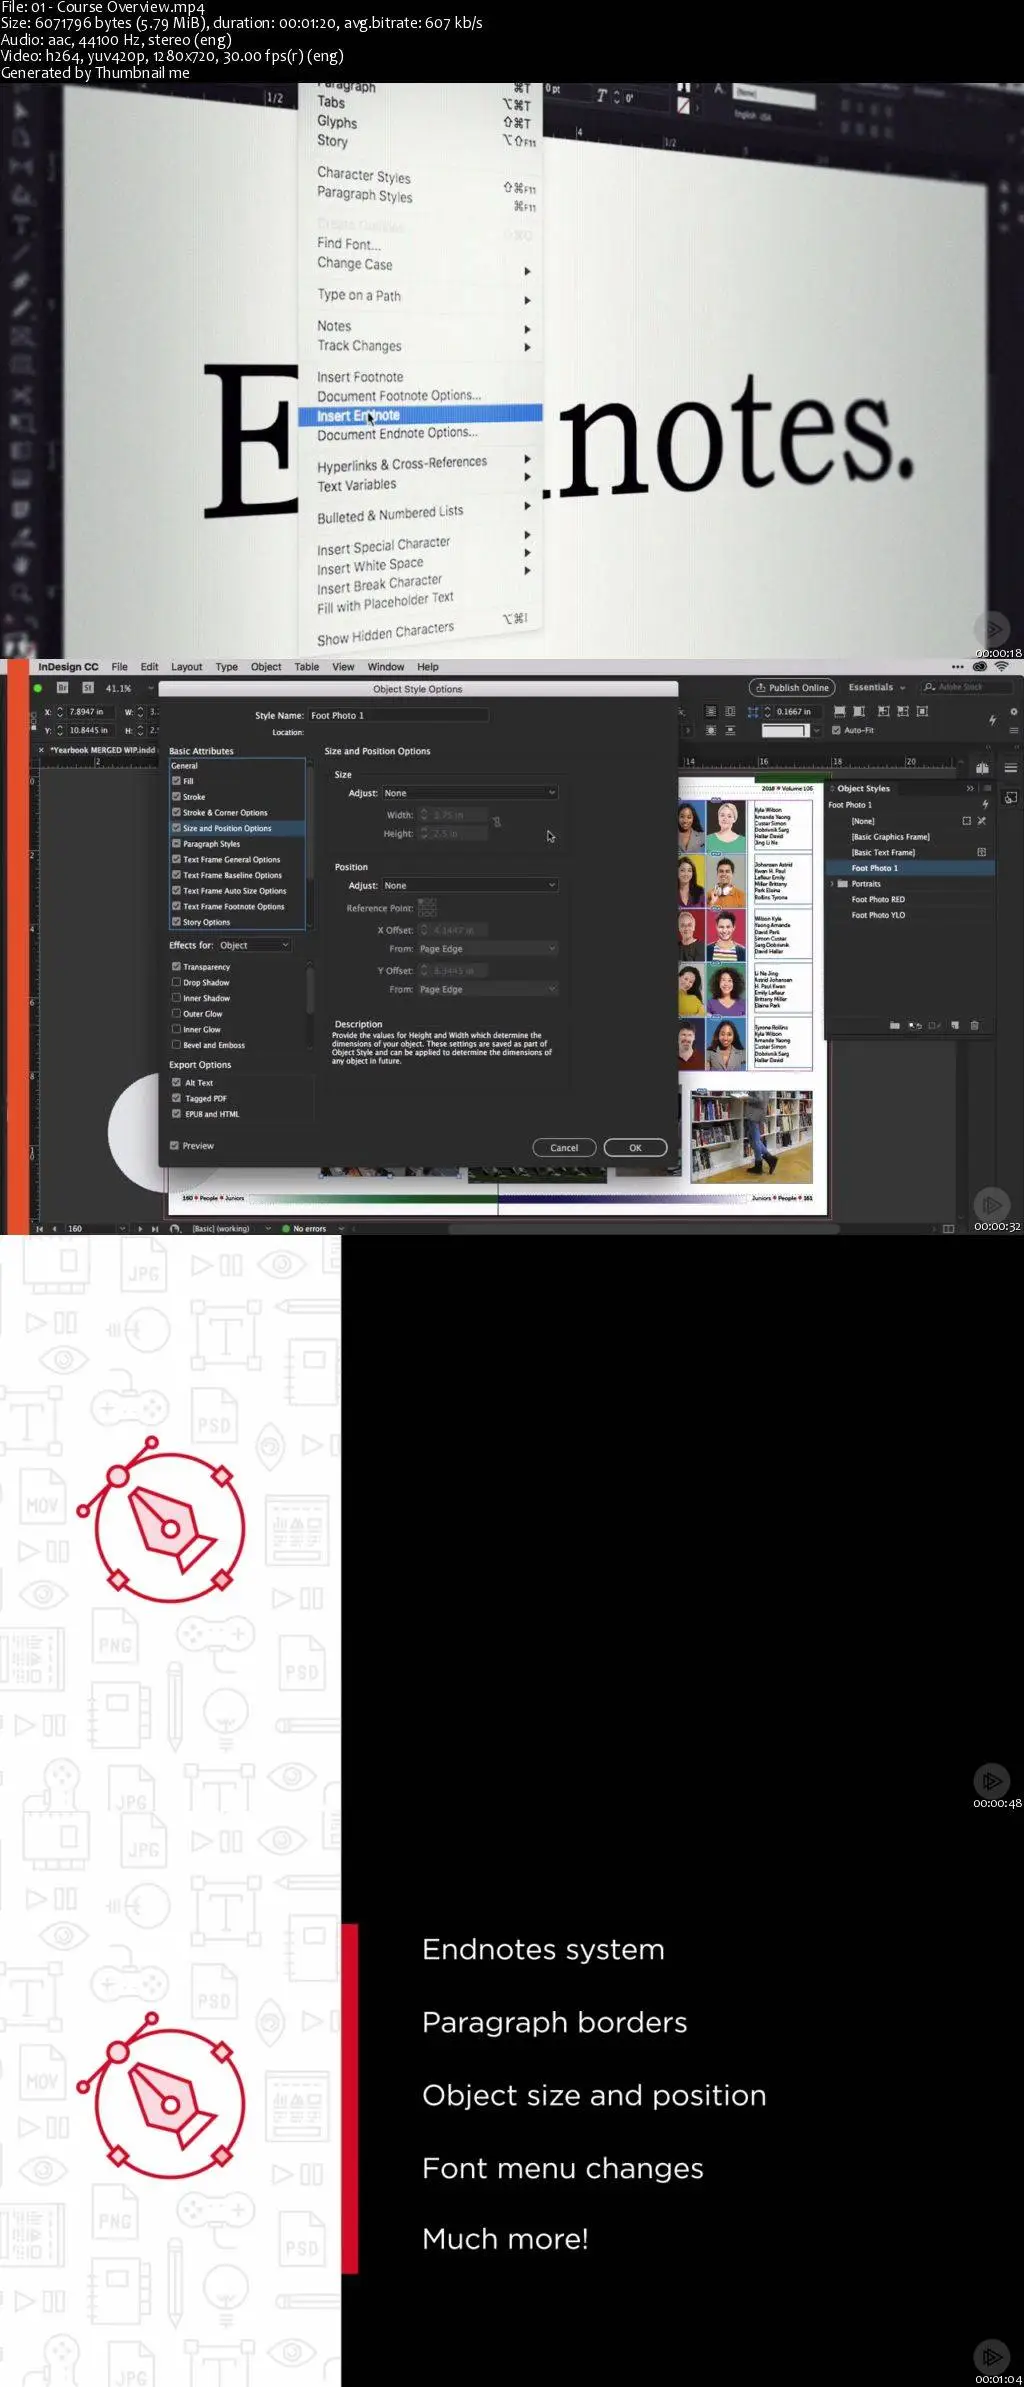Click the gap frame fitting icon left of 0.1667 in
The height and width of the screenshot is (2387, 1024).
pos(753,711)
